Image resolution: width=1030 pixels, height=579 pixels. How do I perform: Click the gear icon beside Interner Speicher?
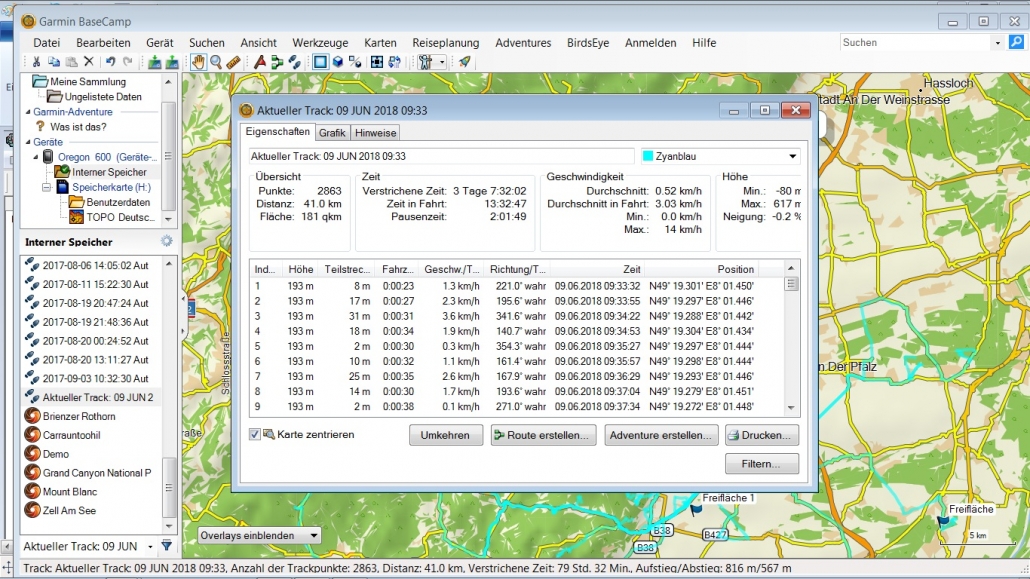point(167,241)
